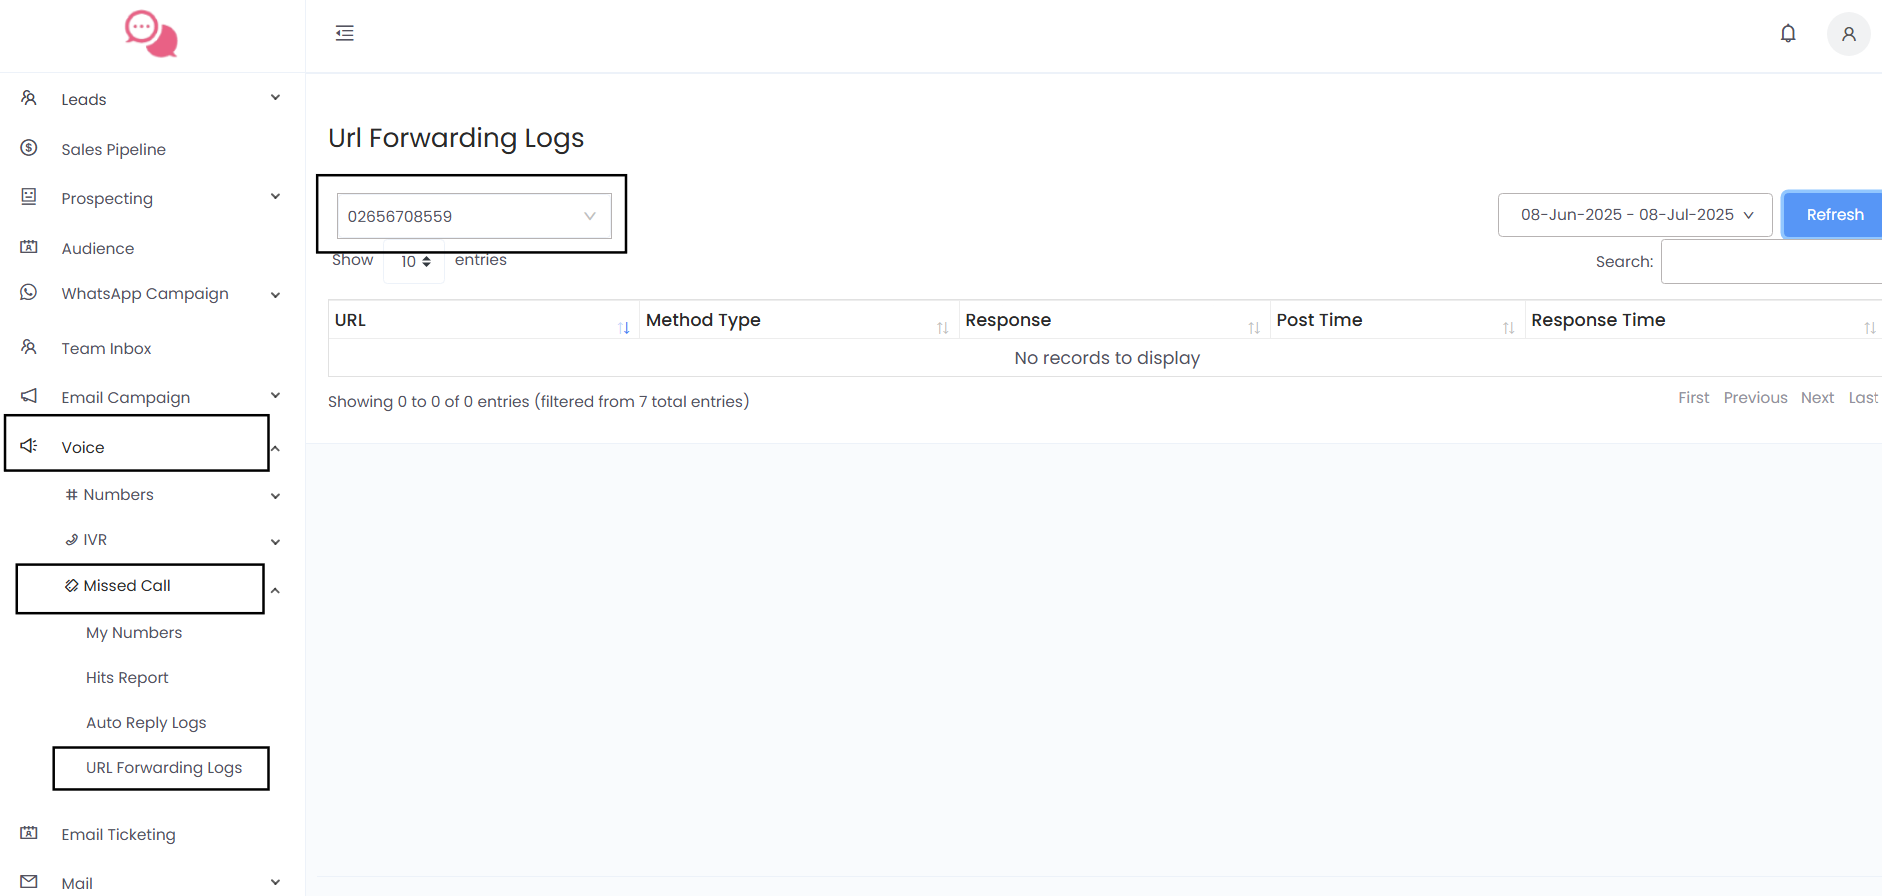
Task: Sort table by Response column arrows
Action: tap(1254, 328)
